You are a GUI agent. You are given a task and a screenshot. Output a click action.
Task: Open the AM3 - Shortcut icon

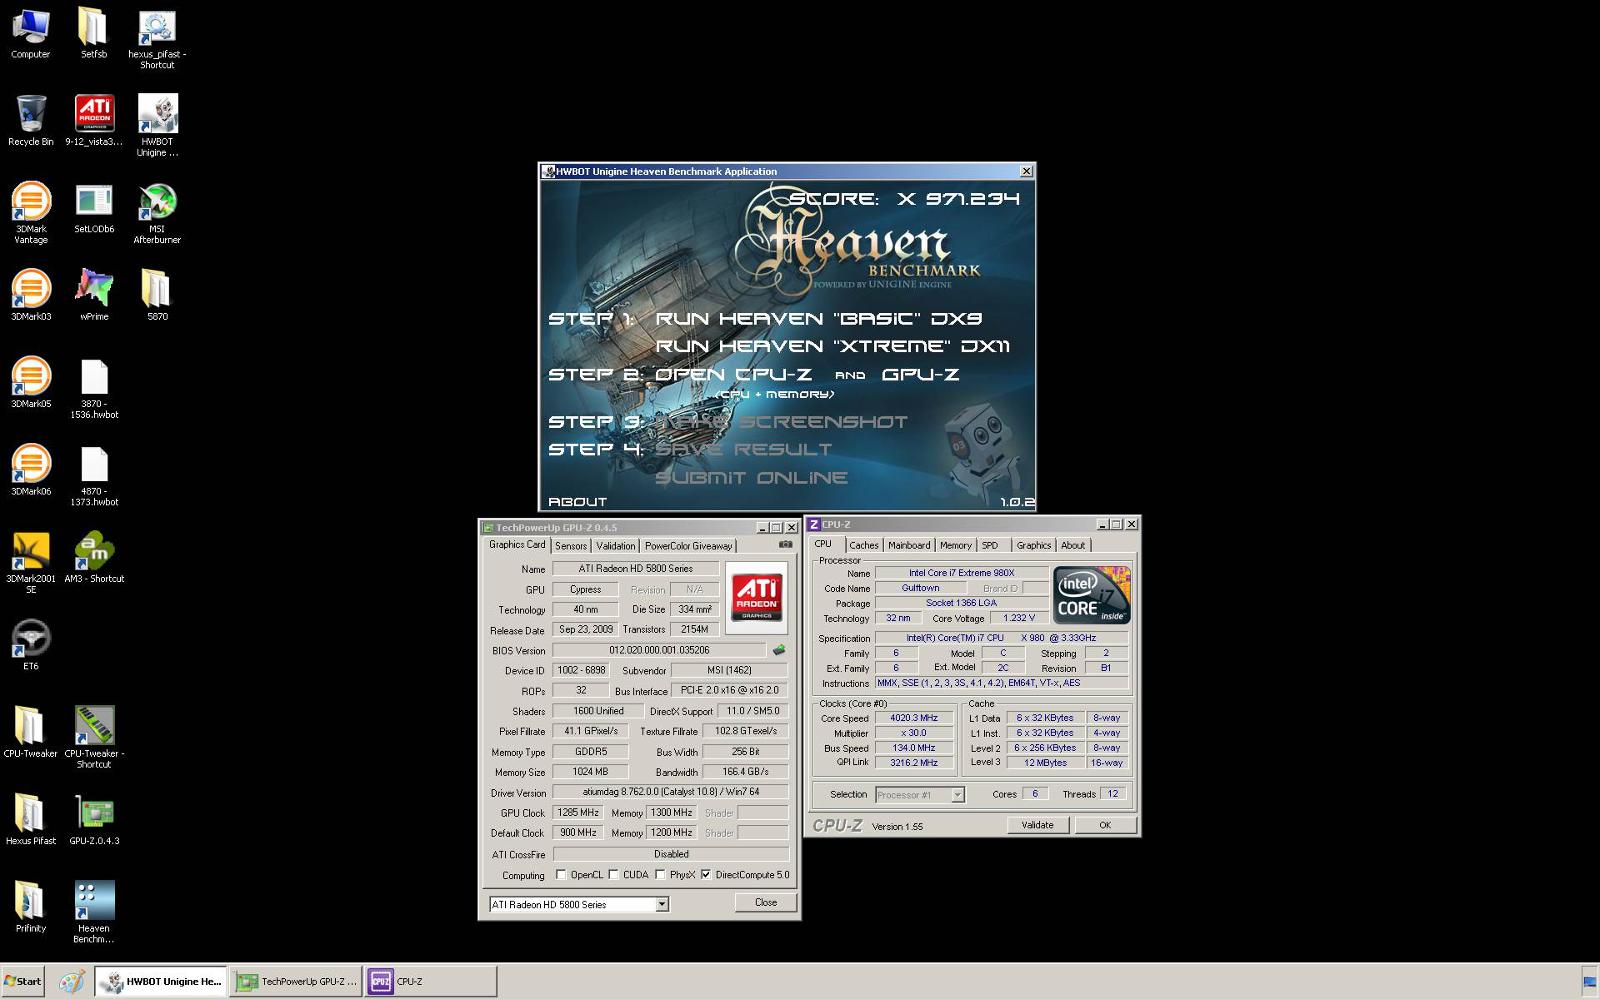click(94, 557)
